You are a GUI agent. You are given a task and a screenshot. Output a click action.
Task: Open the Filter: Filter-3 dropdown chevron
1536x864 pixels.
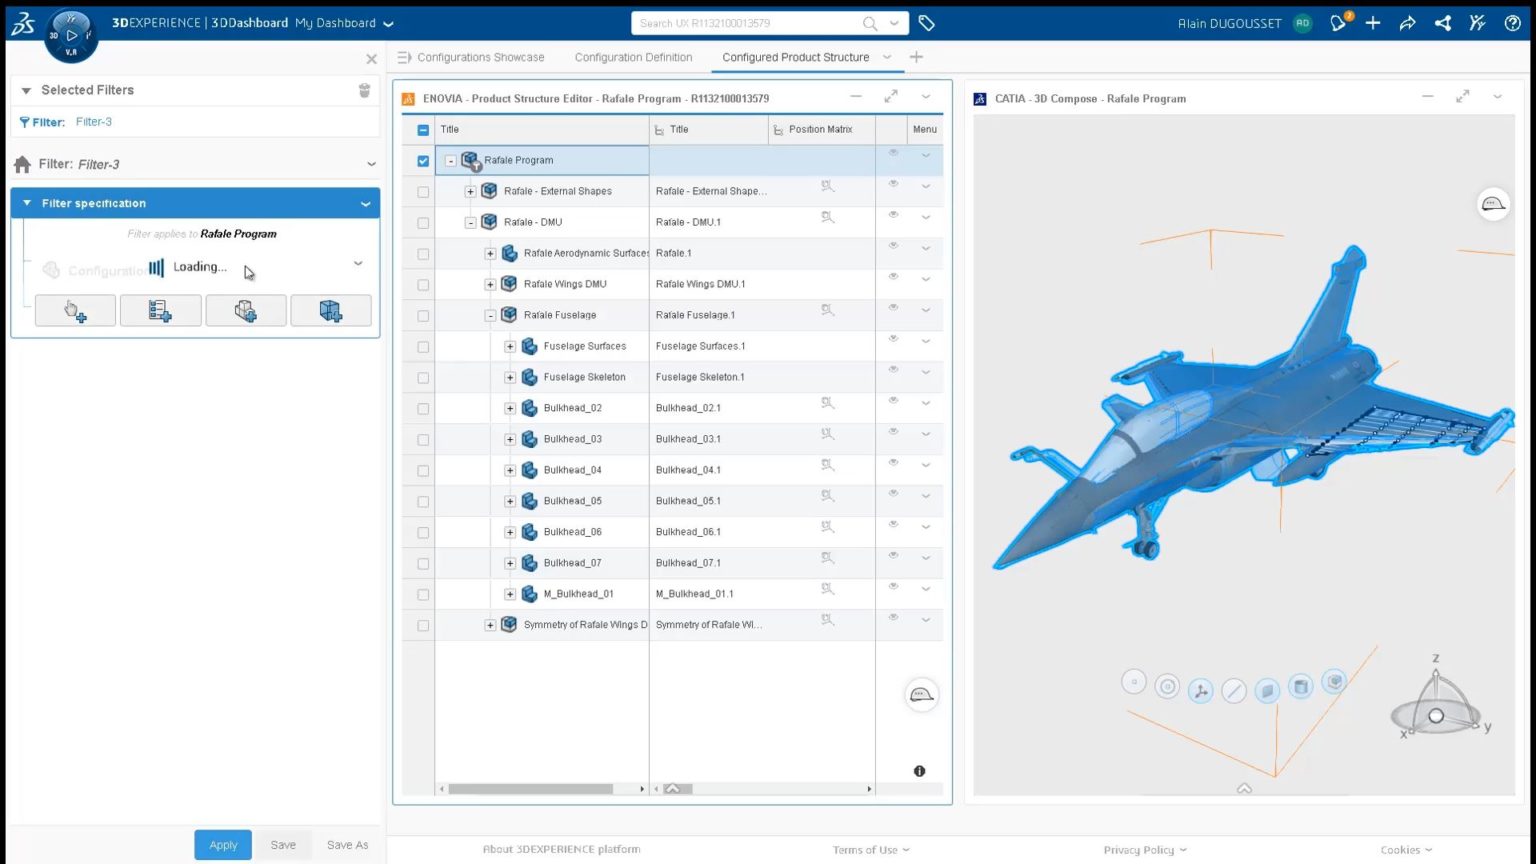(371, 164)
